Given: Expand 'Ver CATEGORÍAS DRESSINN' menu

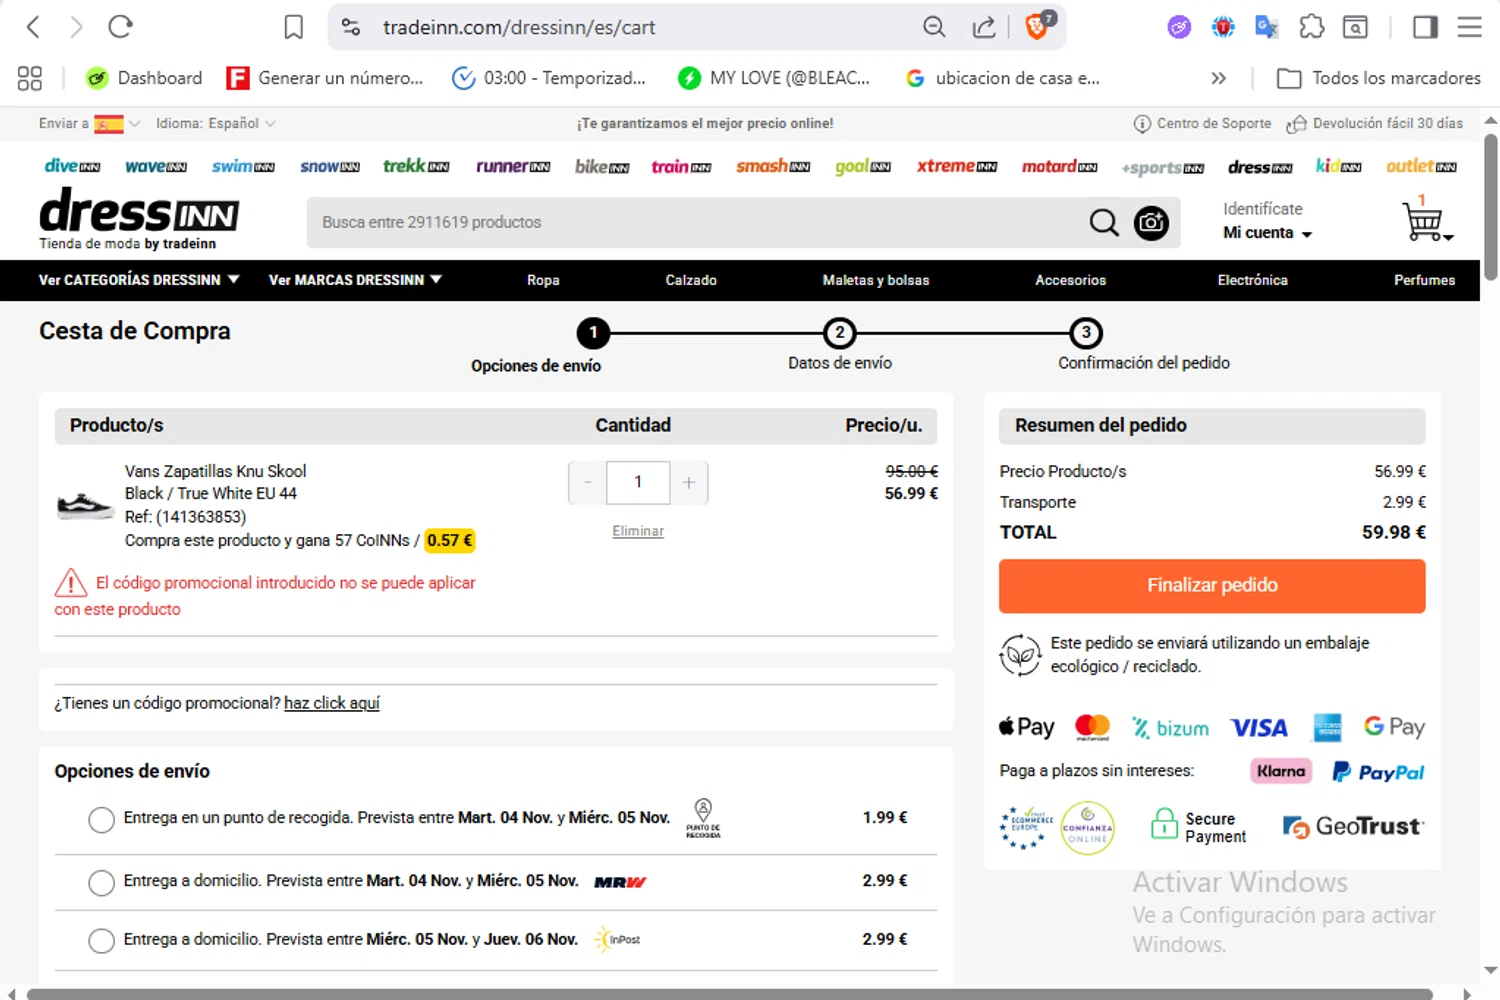Looking at the screenshot, I should pyautogui.click(x=139, y=280).
